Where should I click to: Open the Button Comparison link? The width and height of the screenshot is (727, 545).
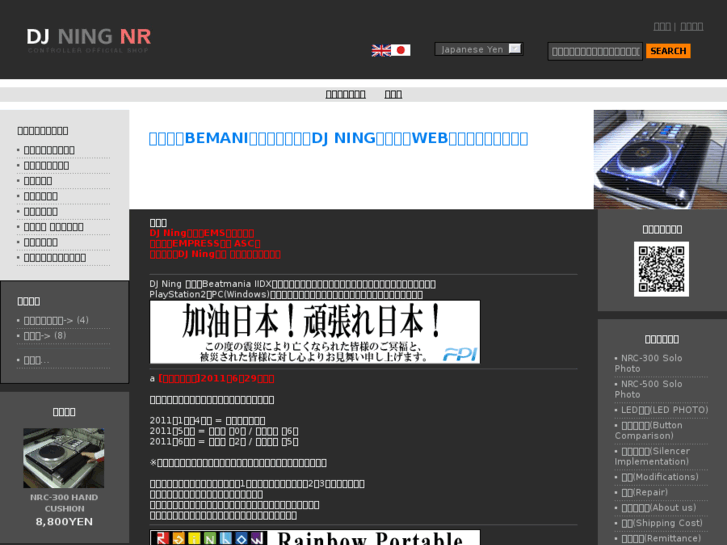tap(648, 430)
